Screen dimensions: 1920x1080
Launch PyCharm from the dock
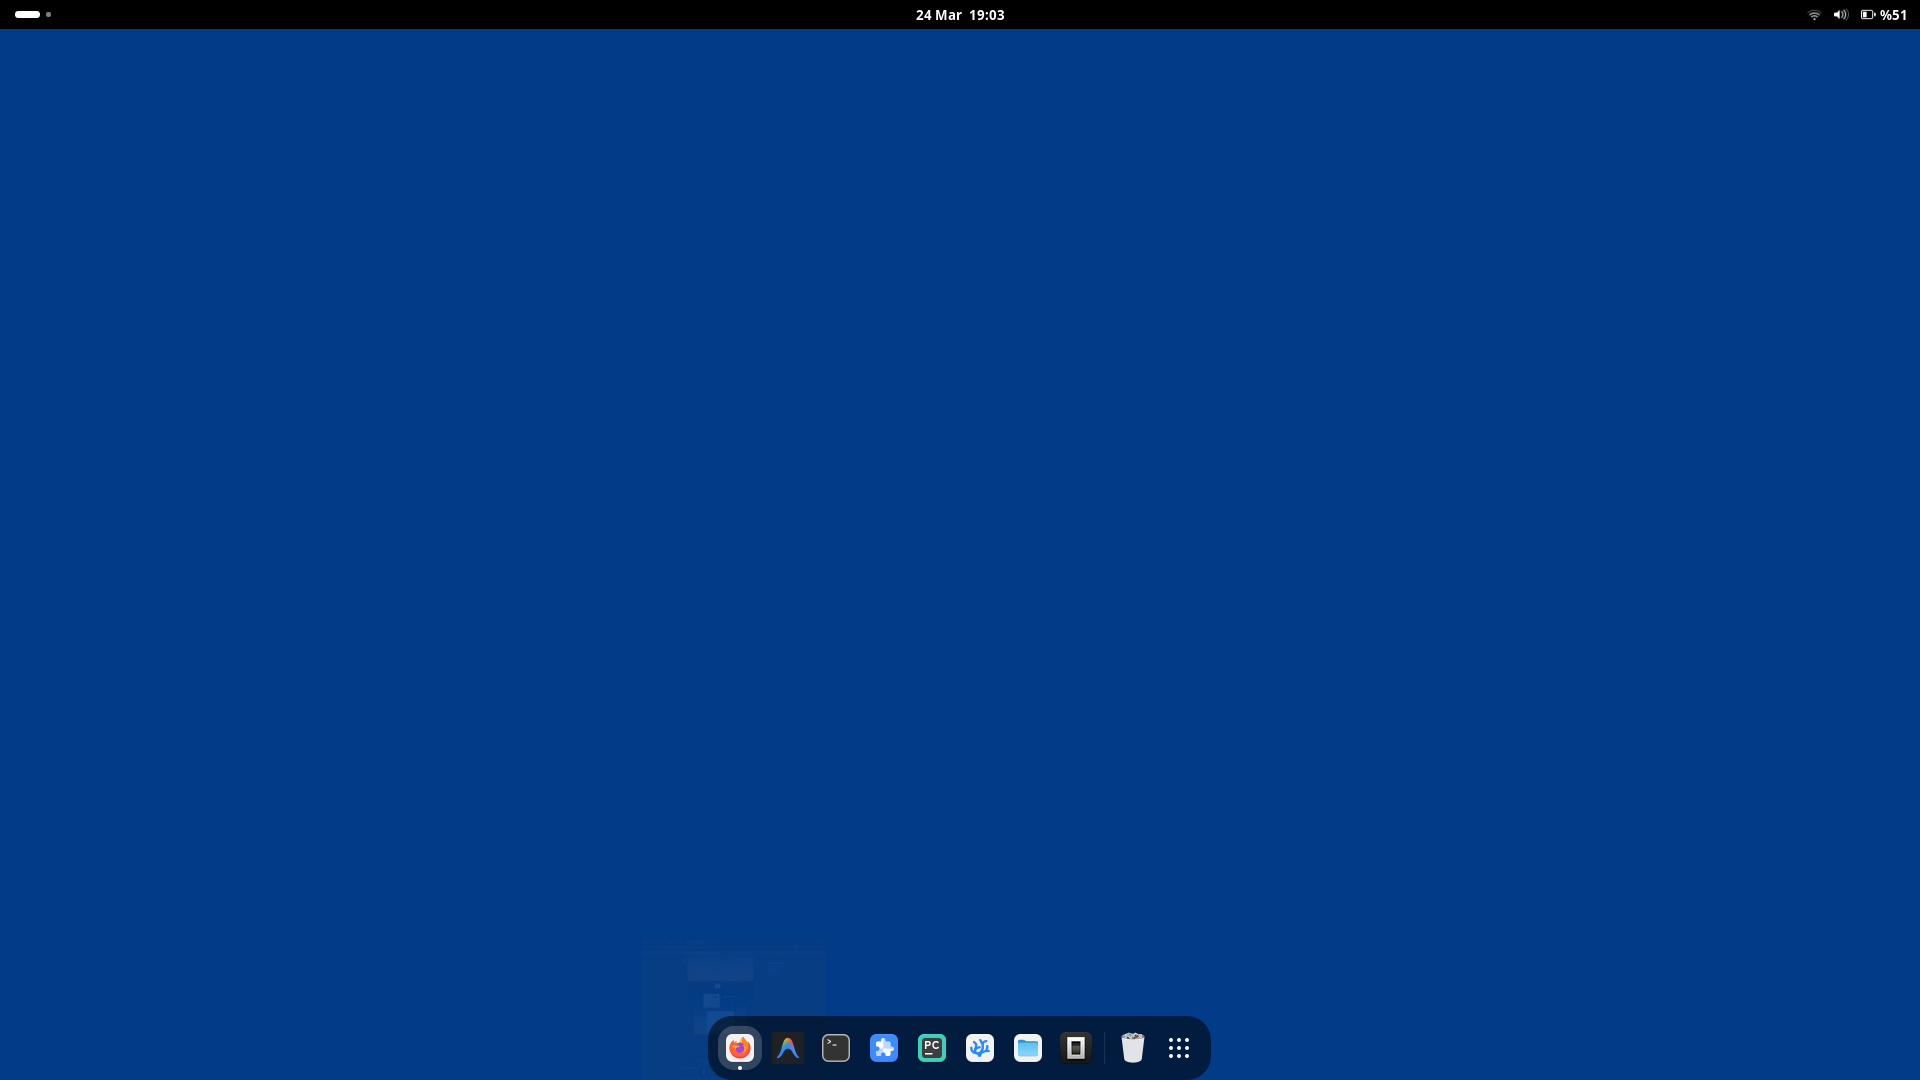tap(931, 1048)
